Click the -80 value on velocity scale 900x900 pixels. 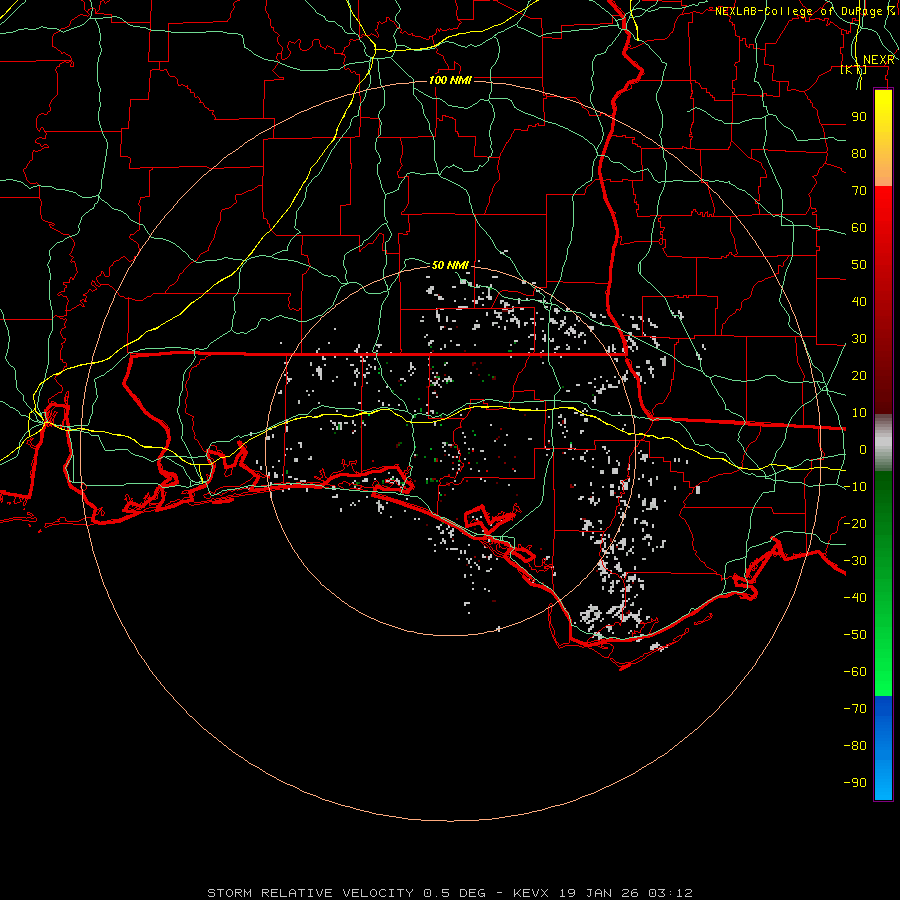pyautogui.click(x=855, y=746)
